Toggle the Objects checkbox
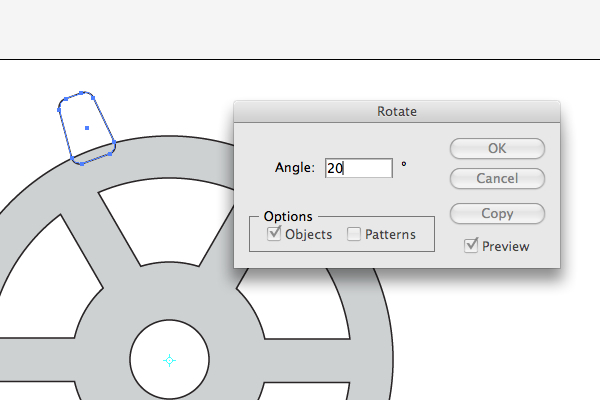Screen dimensions: 600x400 [x=274, y=233]
